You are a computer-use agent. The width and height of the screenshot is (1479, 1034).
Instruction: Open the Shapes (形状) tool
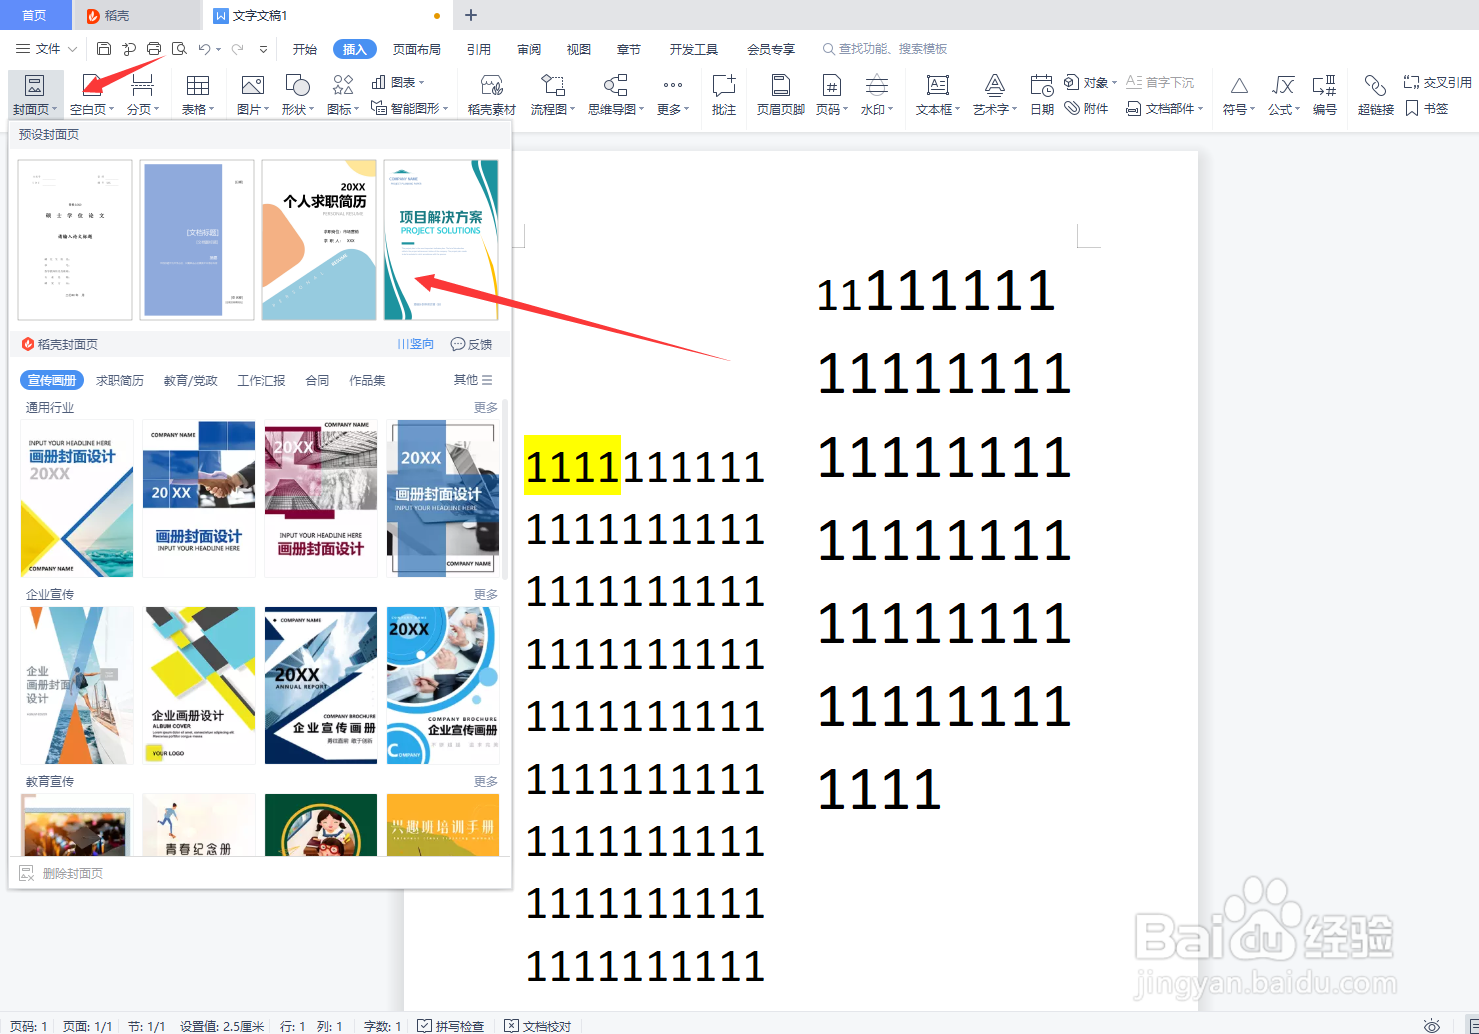(297, 94)
